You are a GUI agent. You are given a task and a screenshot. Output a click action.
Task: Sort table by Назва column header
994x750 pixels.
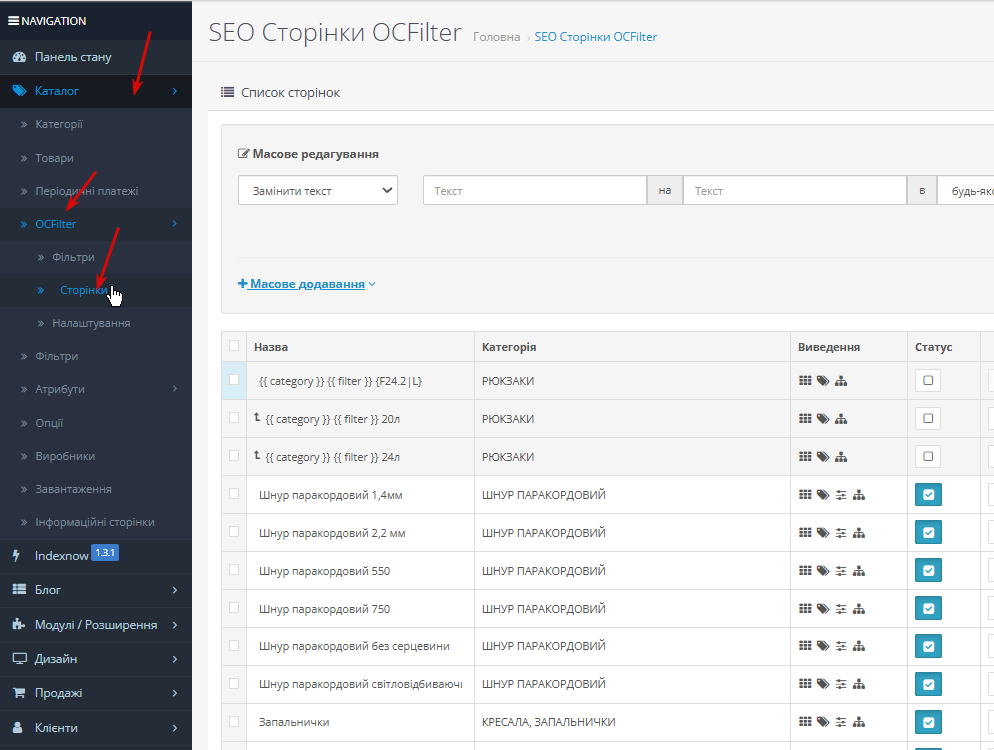(x=271, y=347)
